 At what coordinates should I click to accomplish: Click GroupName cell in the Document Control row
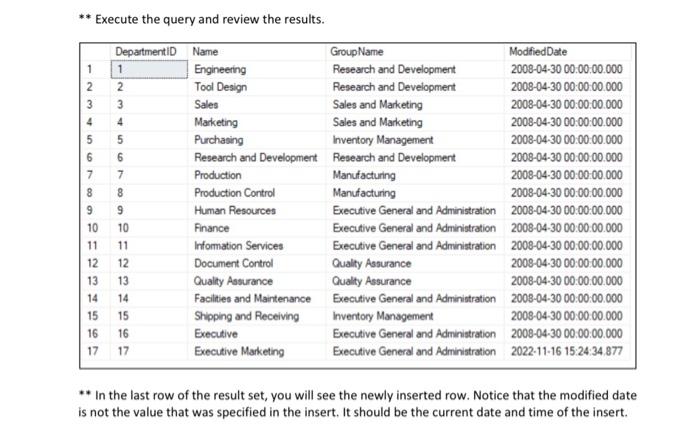pyautogui.click(x=415, y=263)
